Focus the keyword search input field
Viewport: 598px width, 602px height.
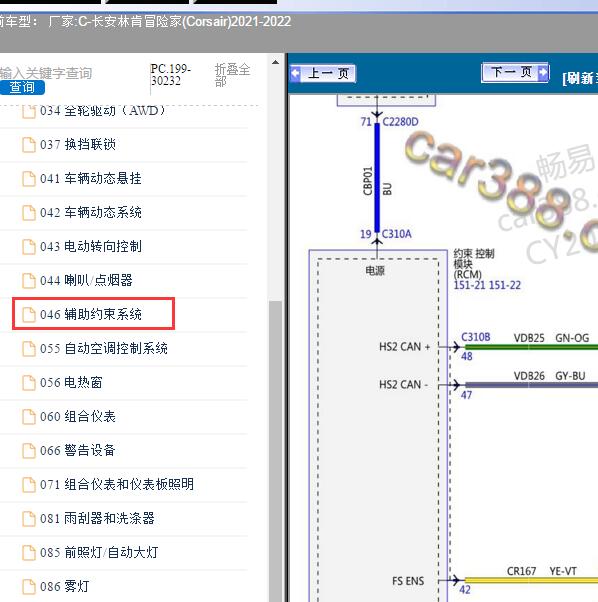tap(46, 73)
